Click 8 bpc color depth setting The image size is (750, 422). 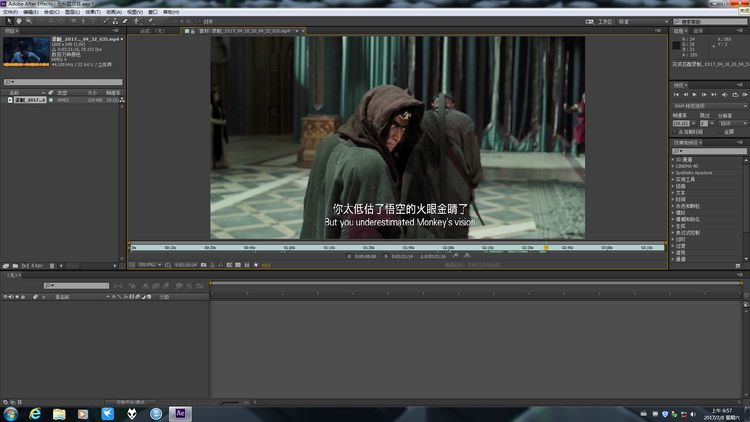point(37,266)
